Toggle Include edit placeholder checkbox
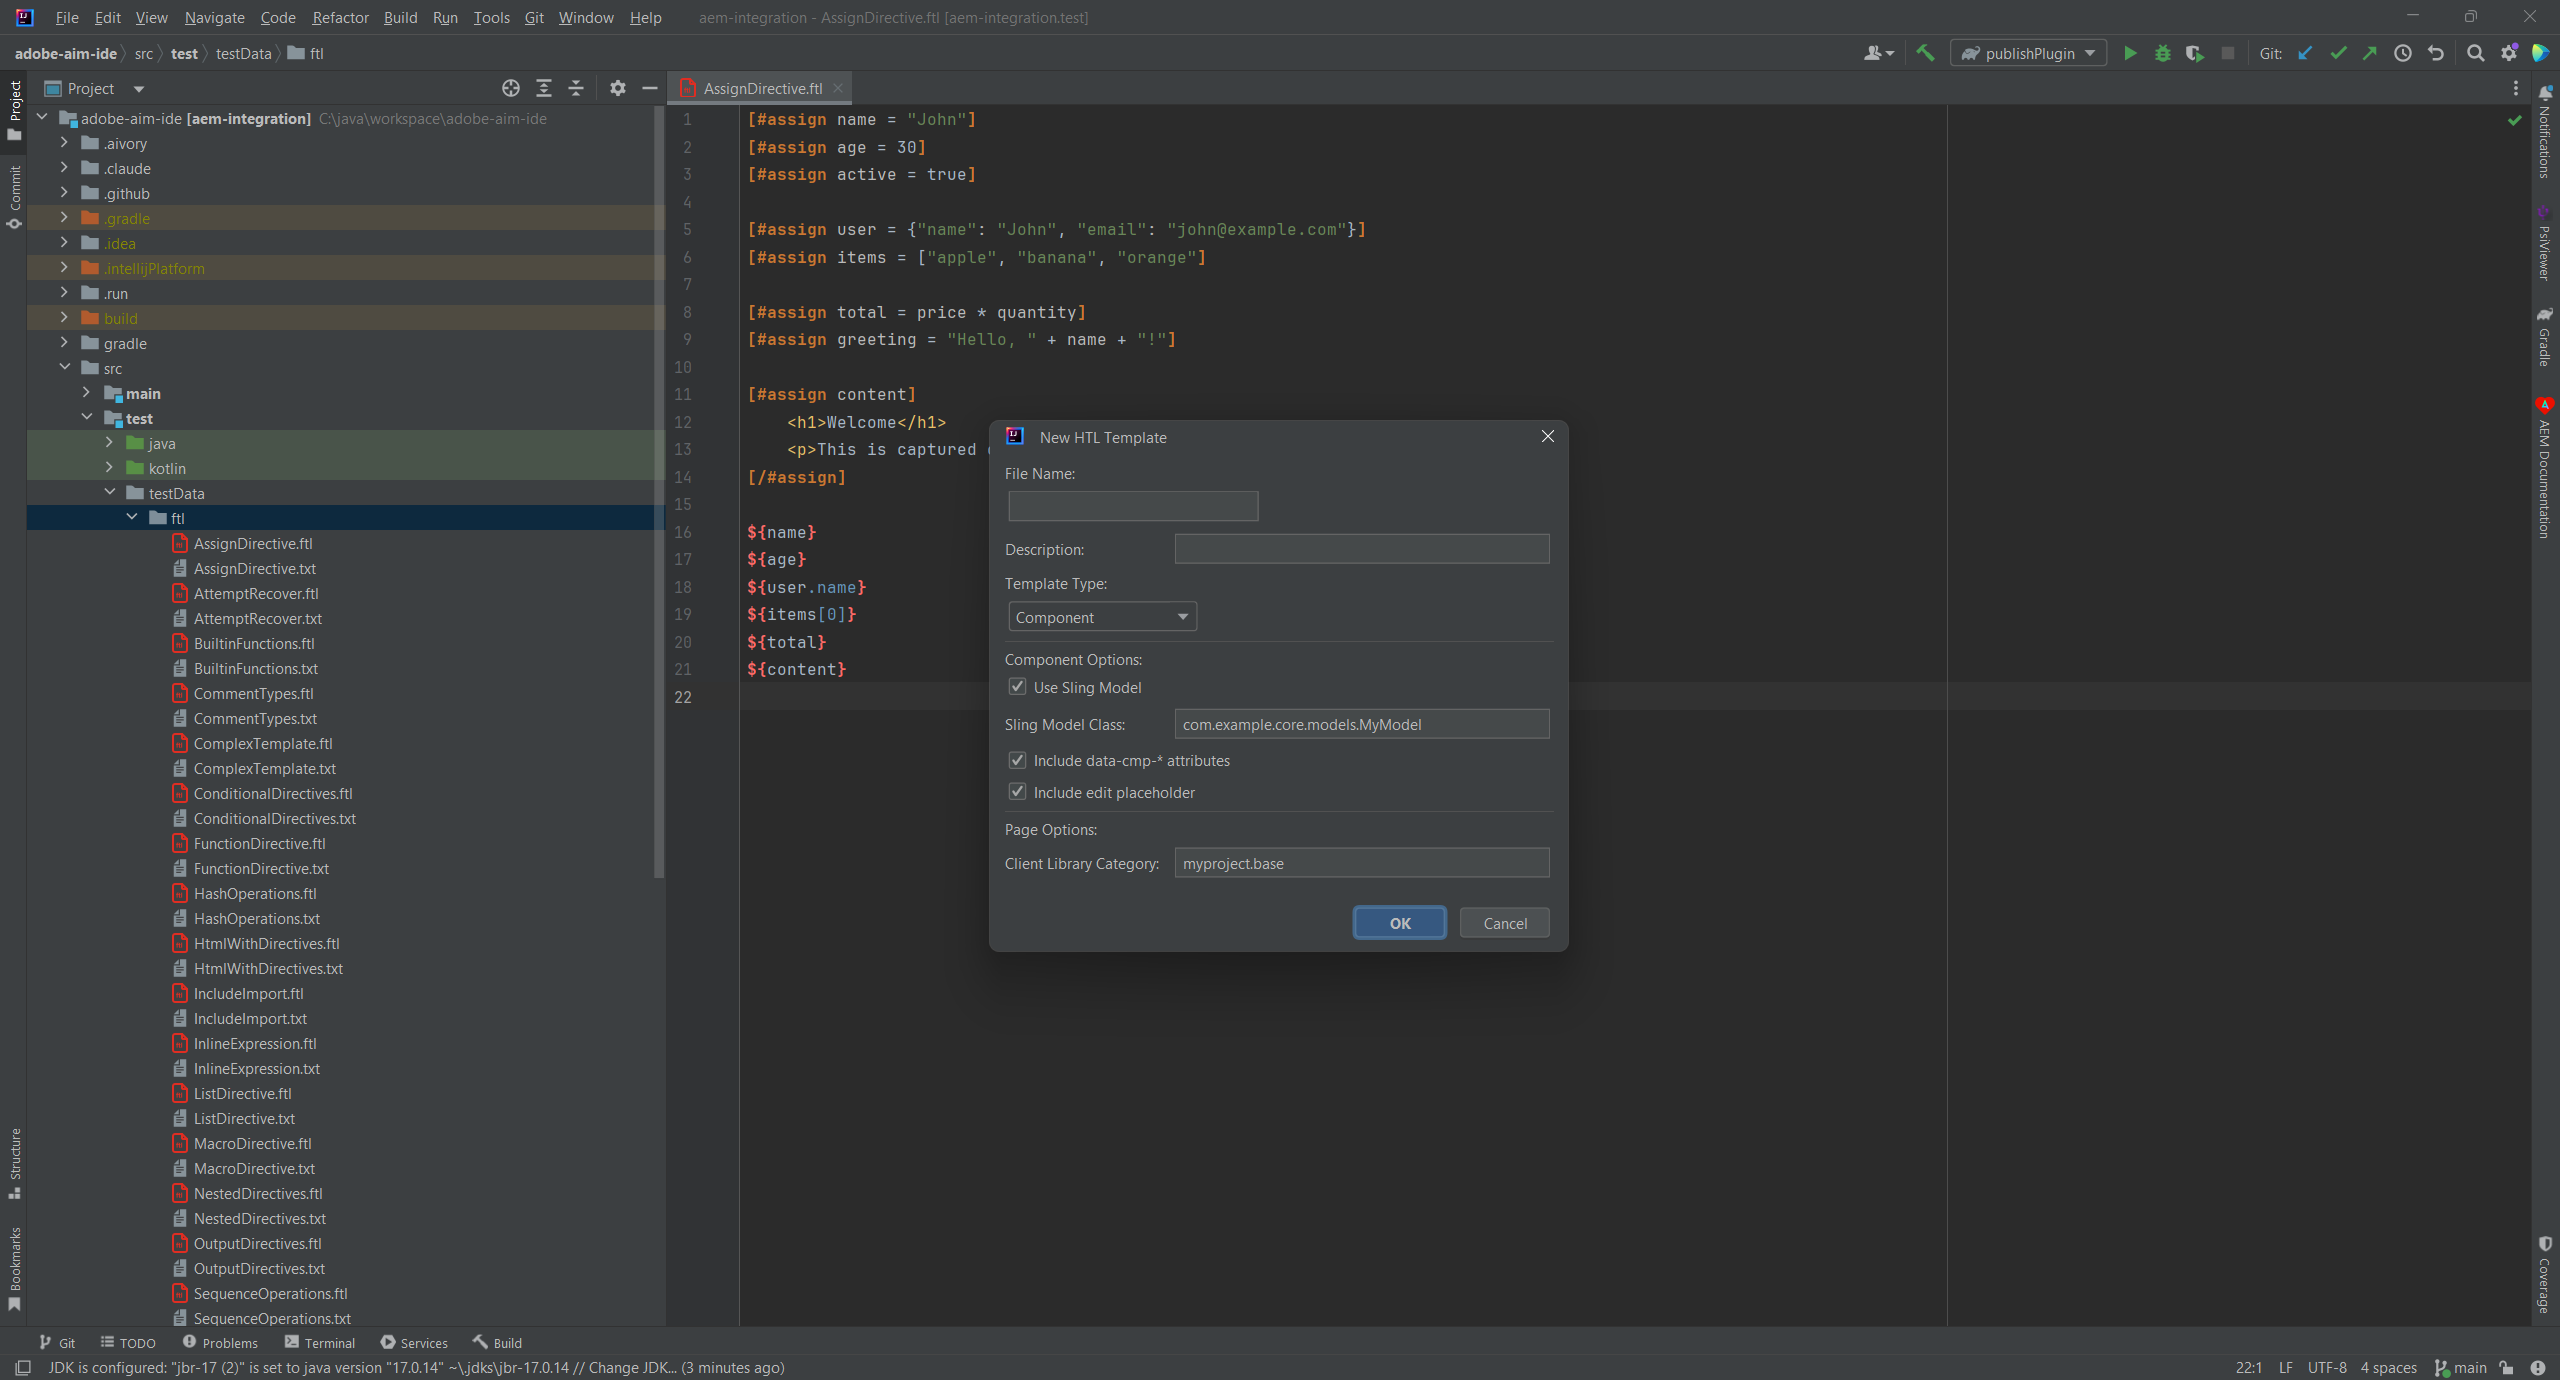 coord(1017,792)
